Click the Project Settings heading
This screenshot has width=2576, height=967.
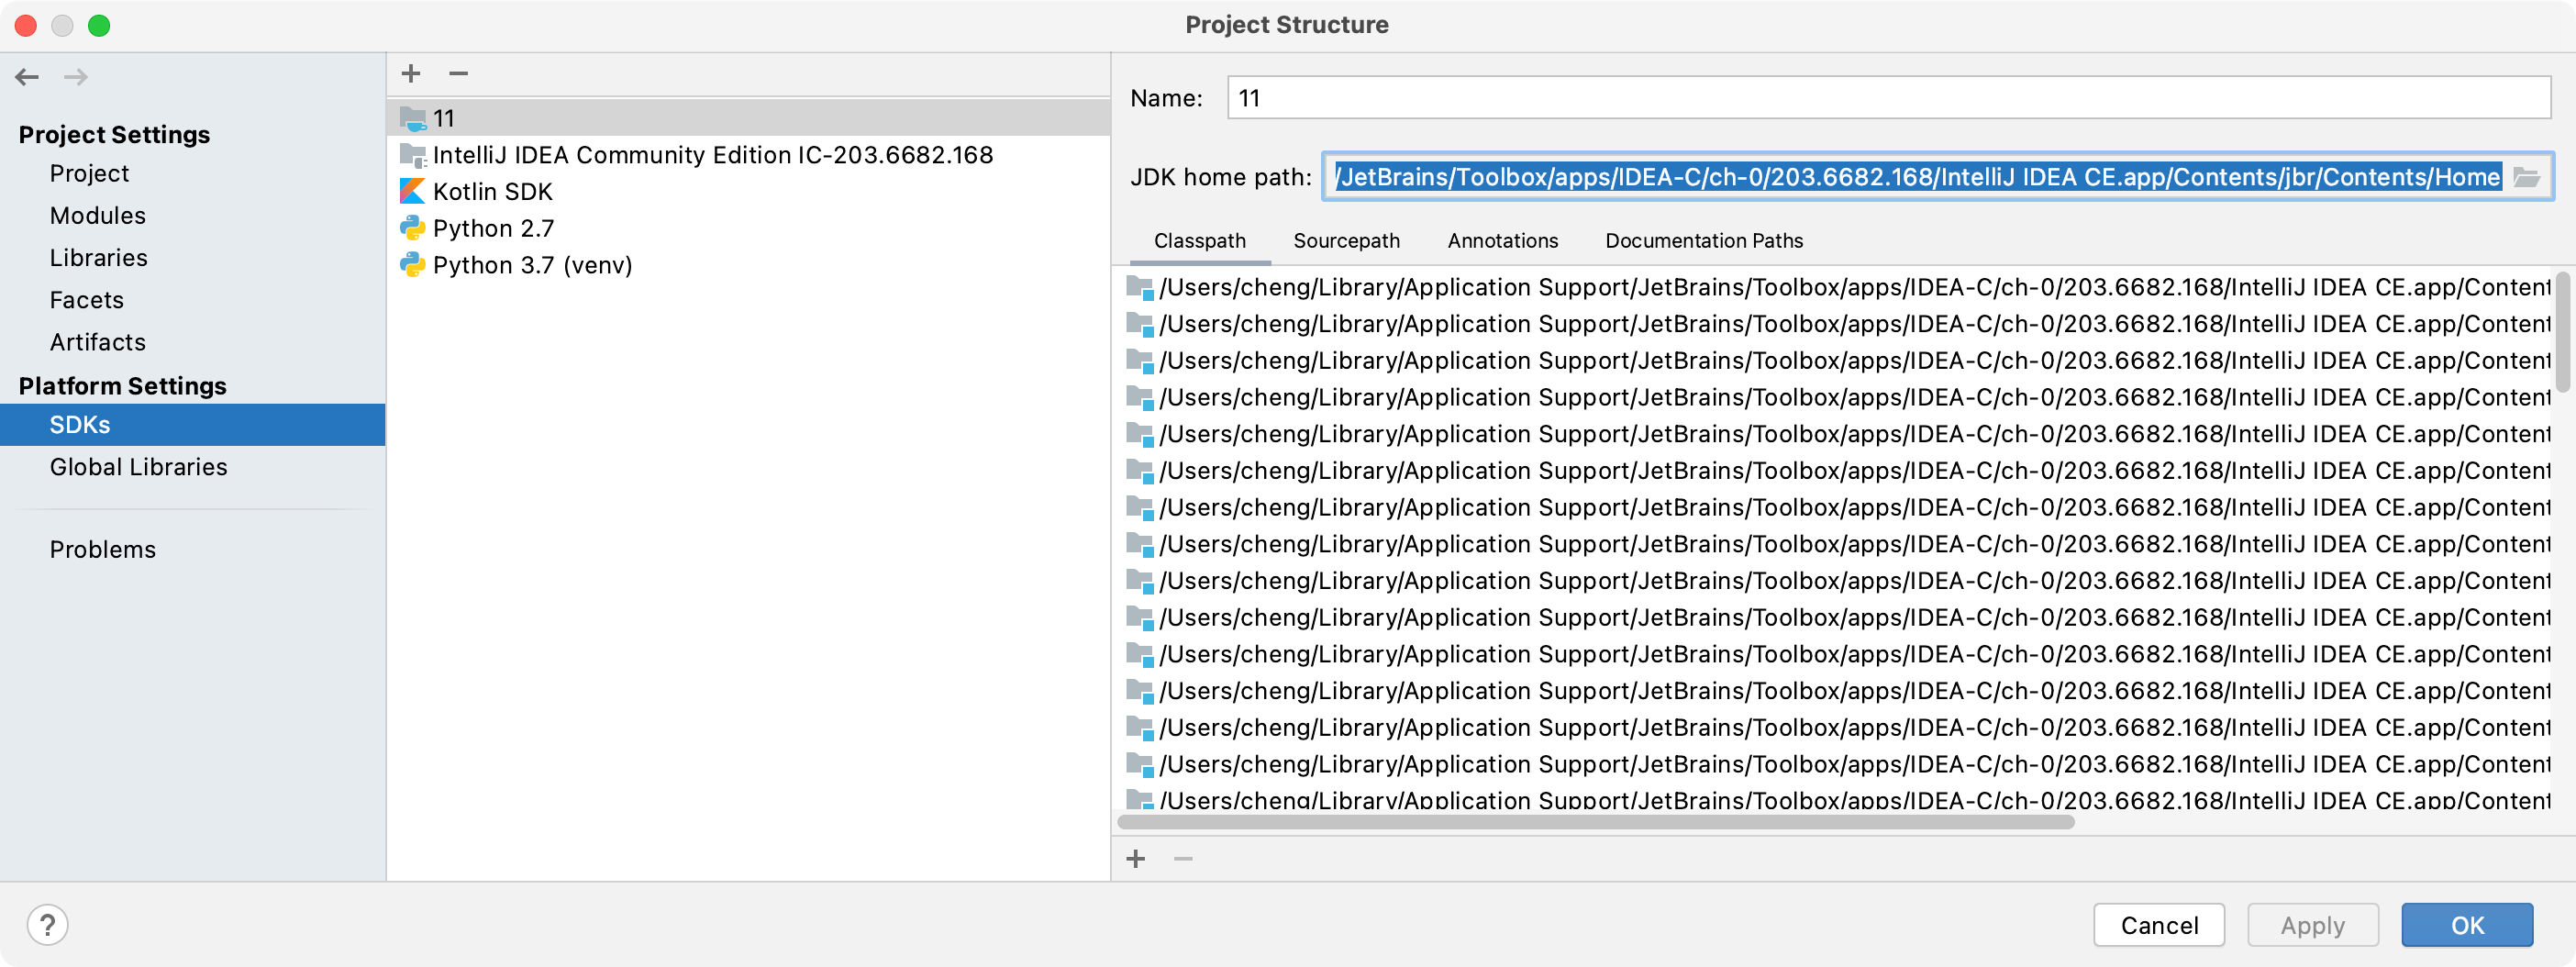pos(114,135)
